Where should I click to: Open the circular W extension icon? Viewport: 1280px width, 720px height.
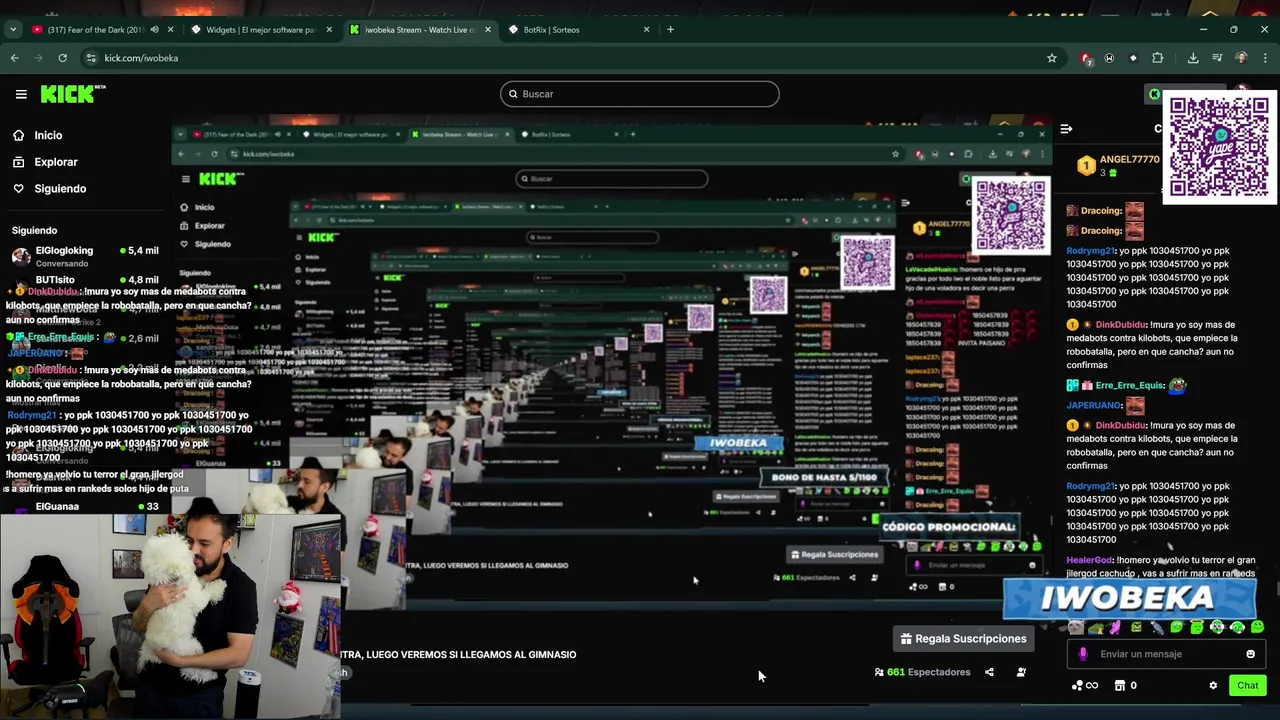(1109, 58)
